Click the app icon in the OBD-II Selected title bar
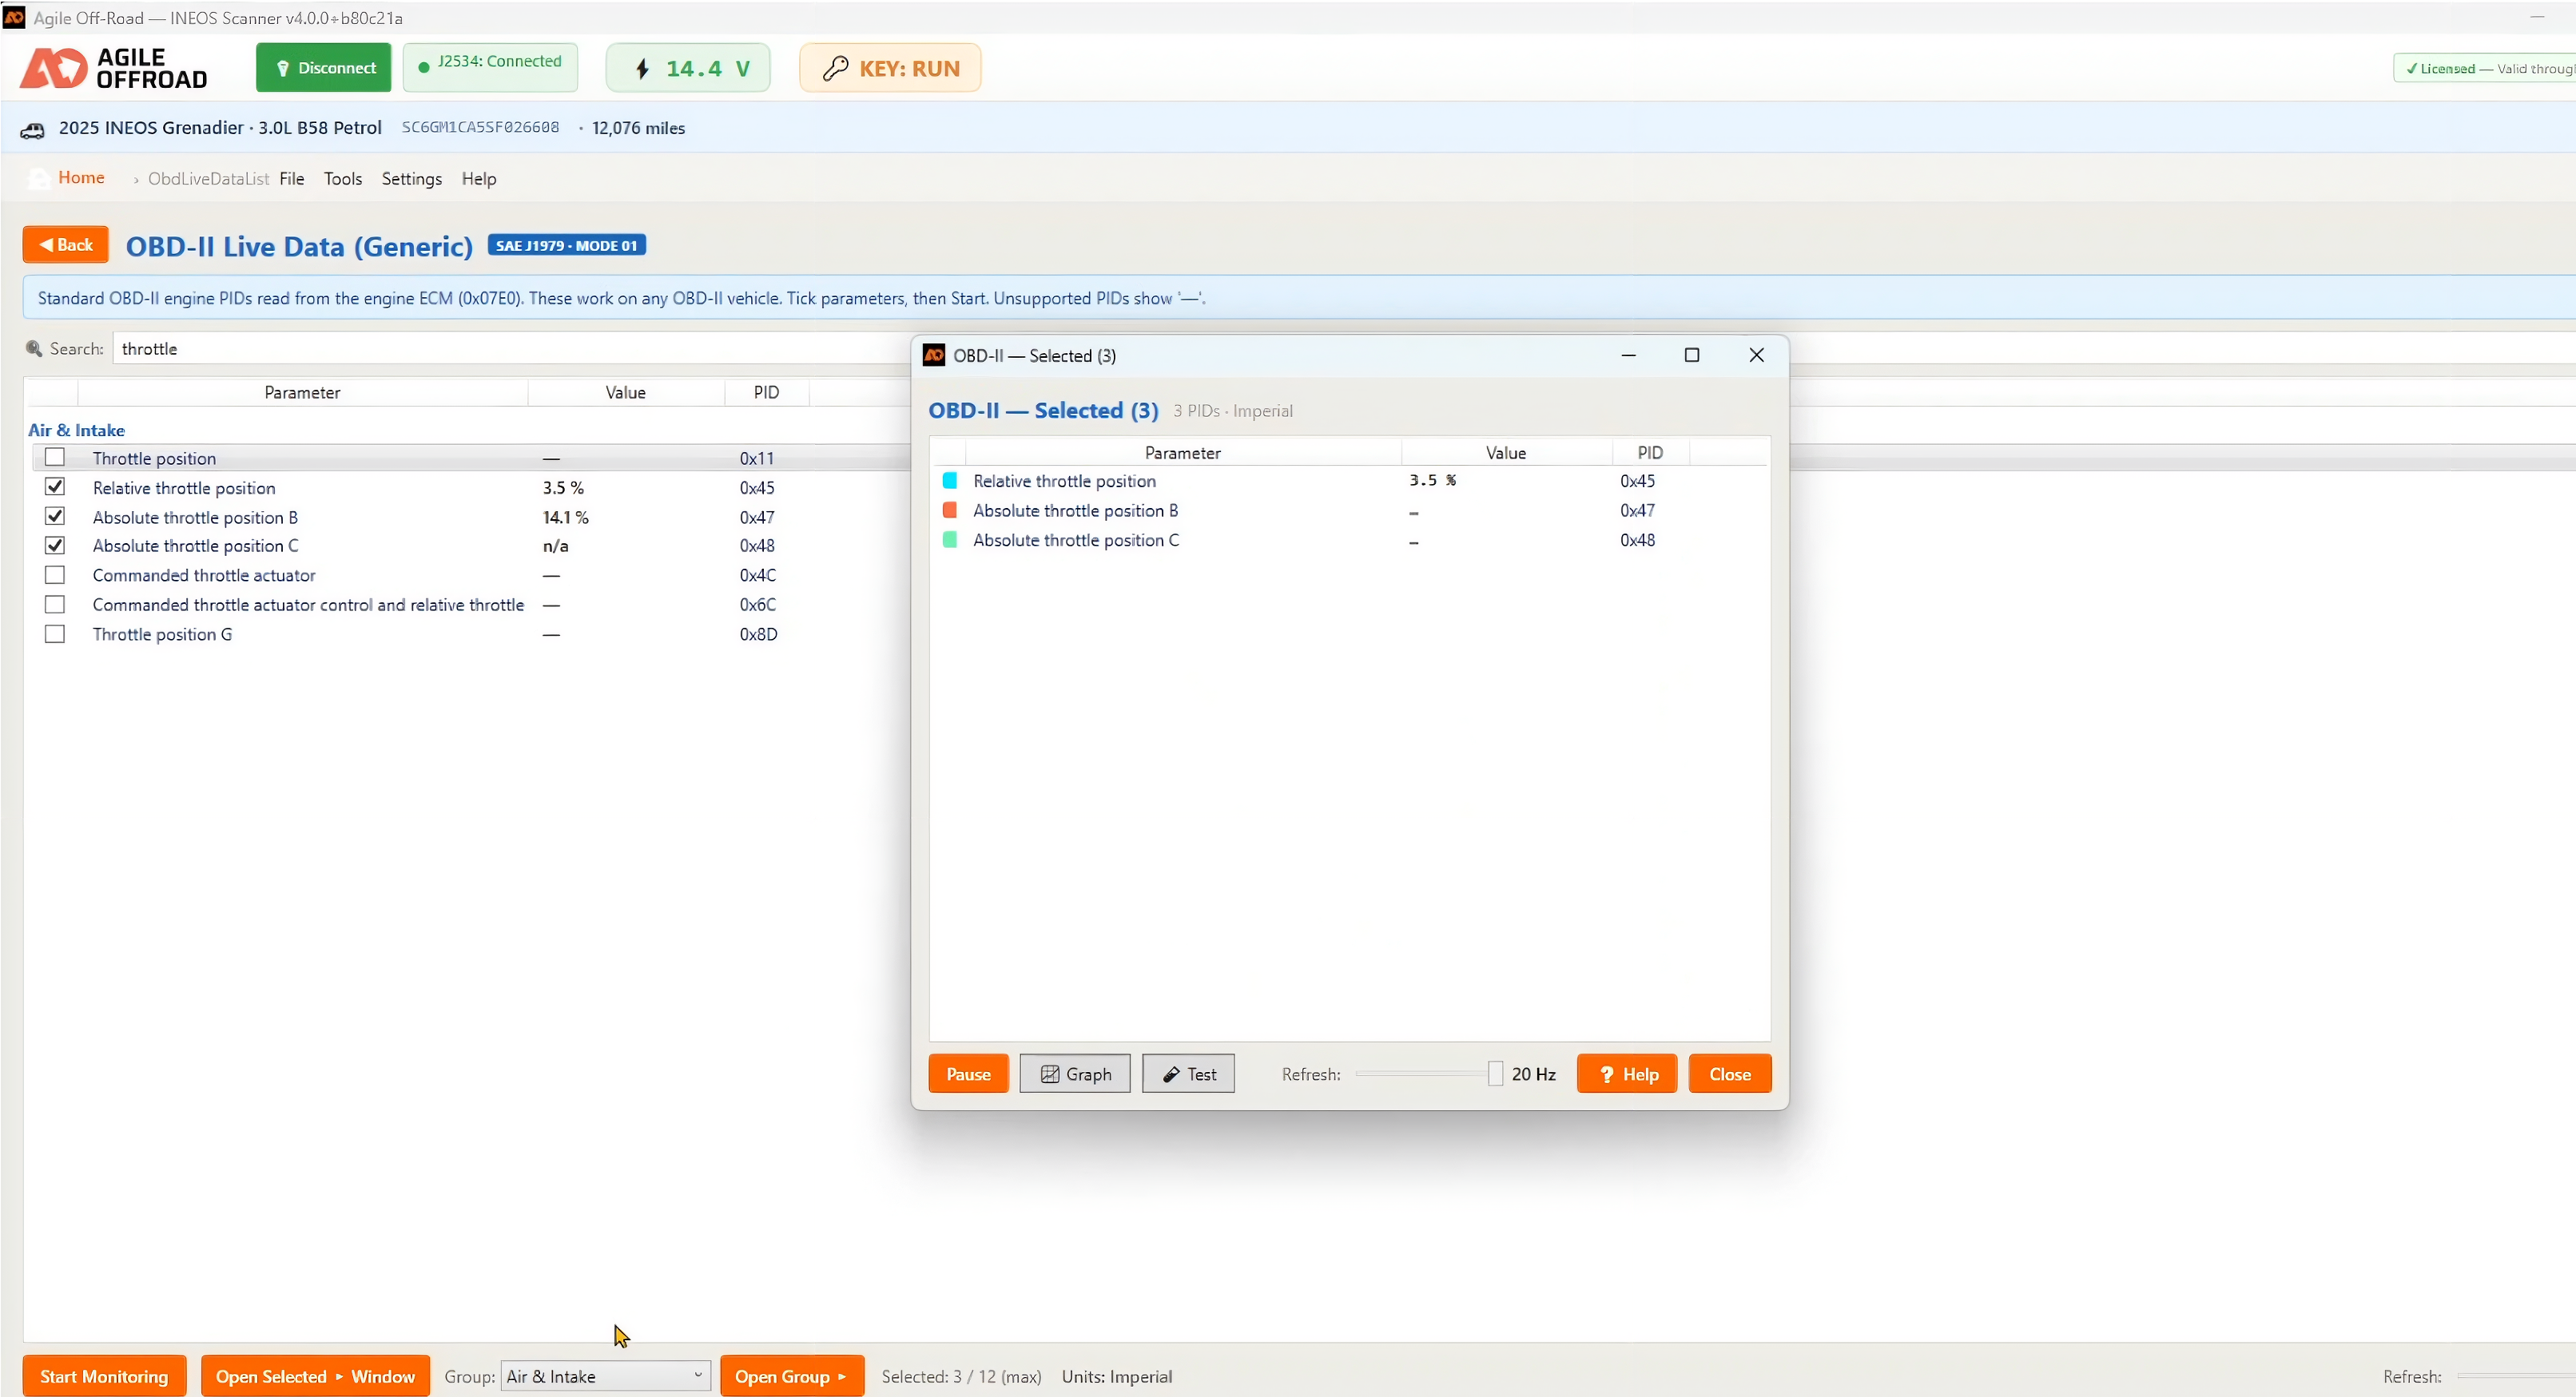The height and width of the screenshot is (1397, 2576). coord(934,355)
